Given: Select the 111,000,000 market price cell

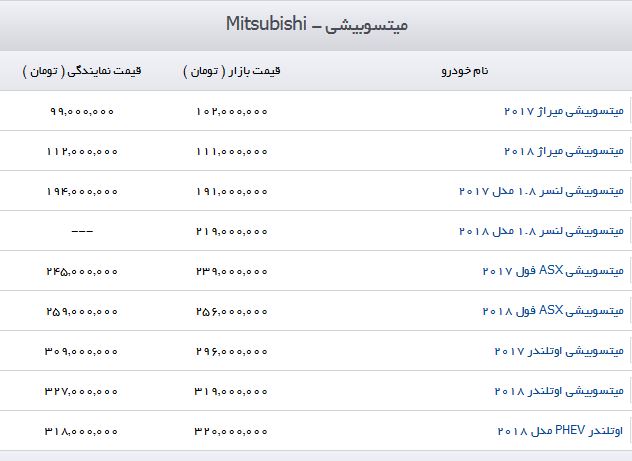Looking at the screenshot, I should pos(232,152).
